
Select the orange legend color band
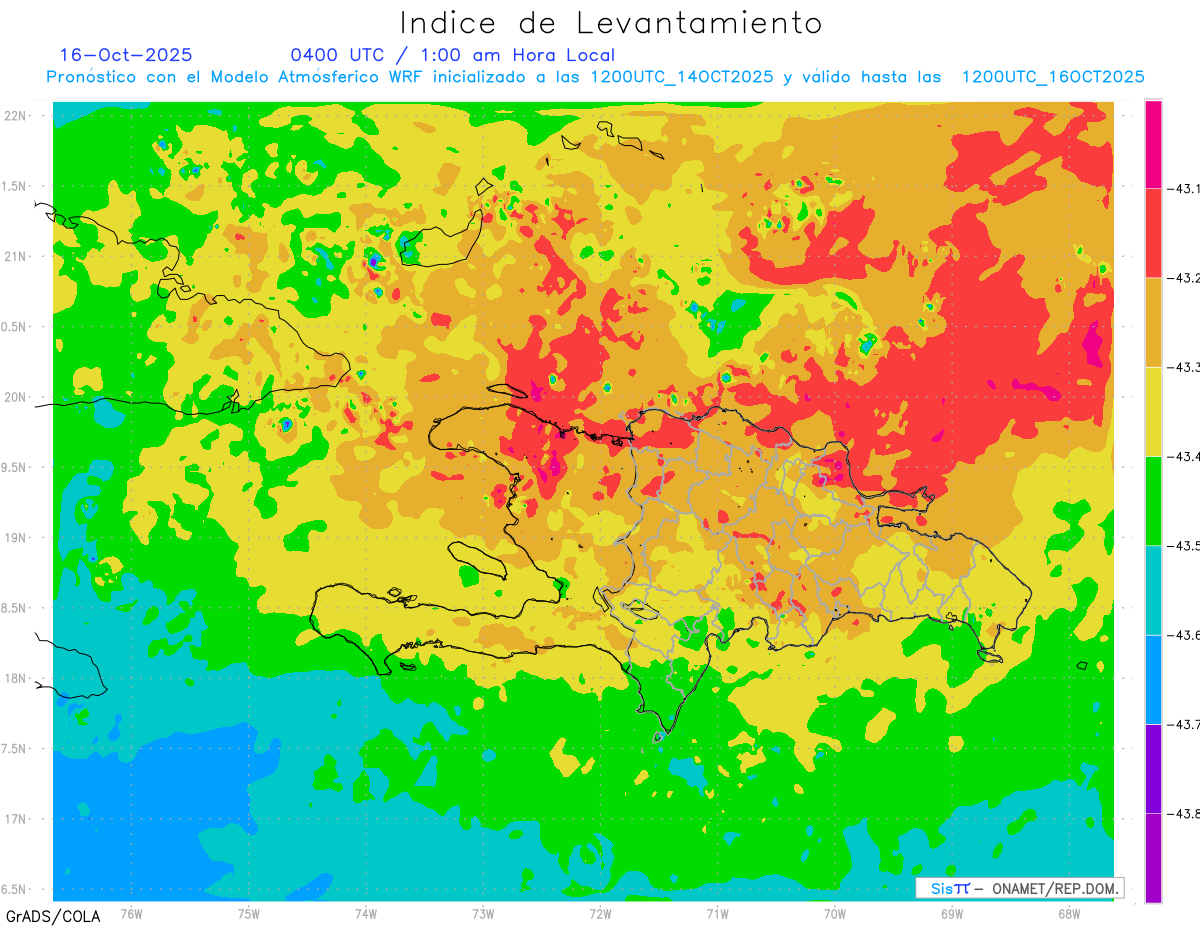pos(1153,322)
